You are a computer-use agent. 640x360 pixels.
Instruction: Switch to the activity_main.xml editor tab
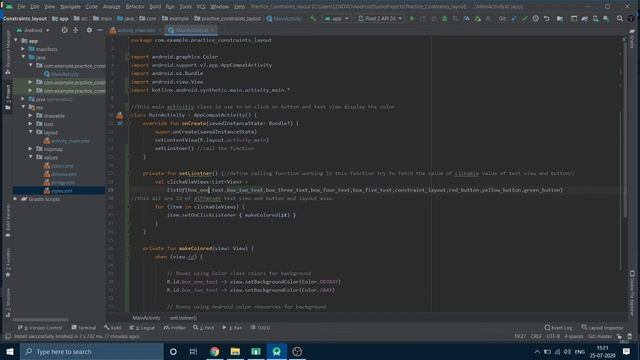pyautogui.click(x=136, y=30)
